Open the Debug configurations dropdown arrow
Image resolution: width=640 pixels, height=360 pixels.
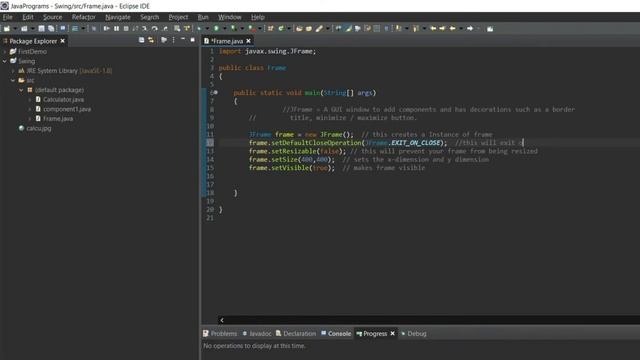pyautogui.click(x=207, y=29)
